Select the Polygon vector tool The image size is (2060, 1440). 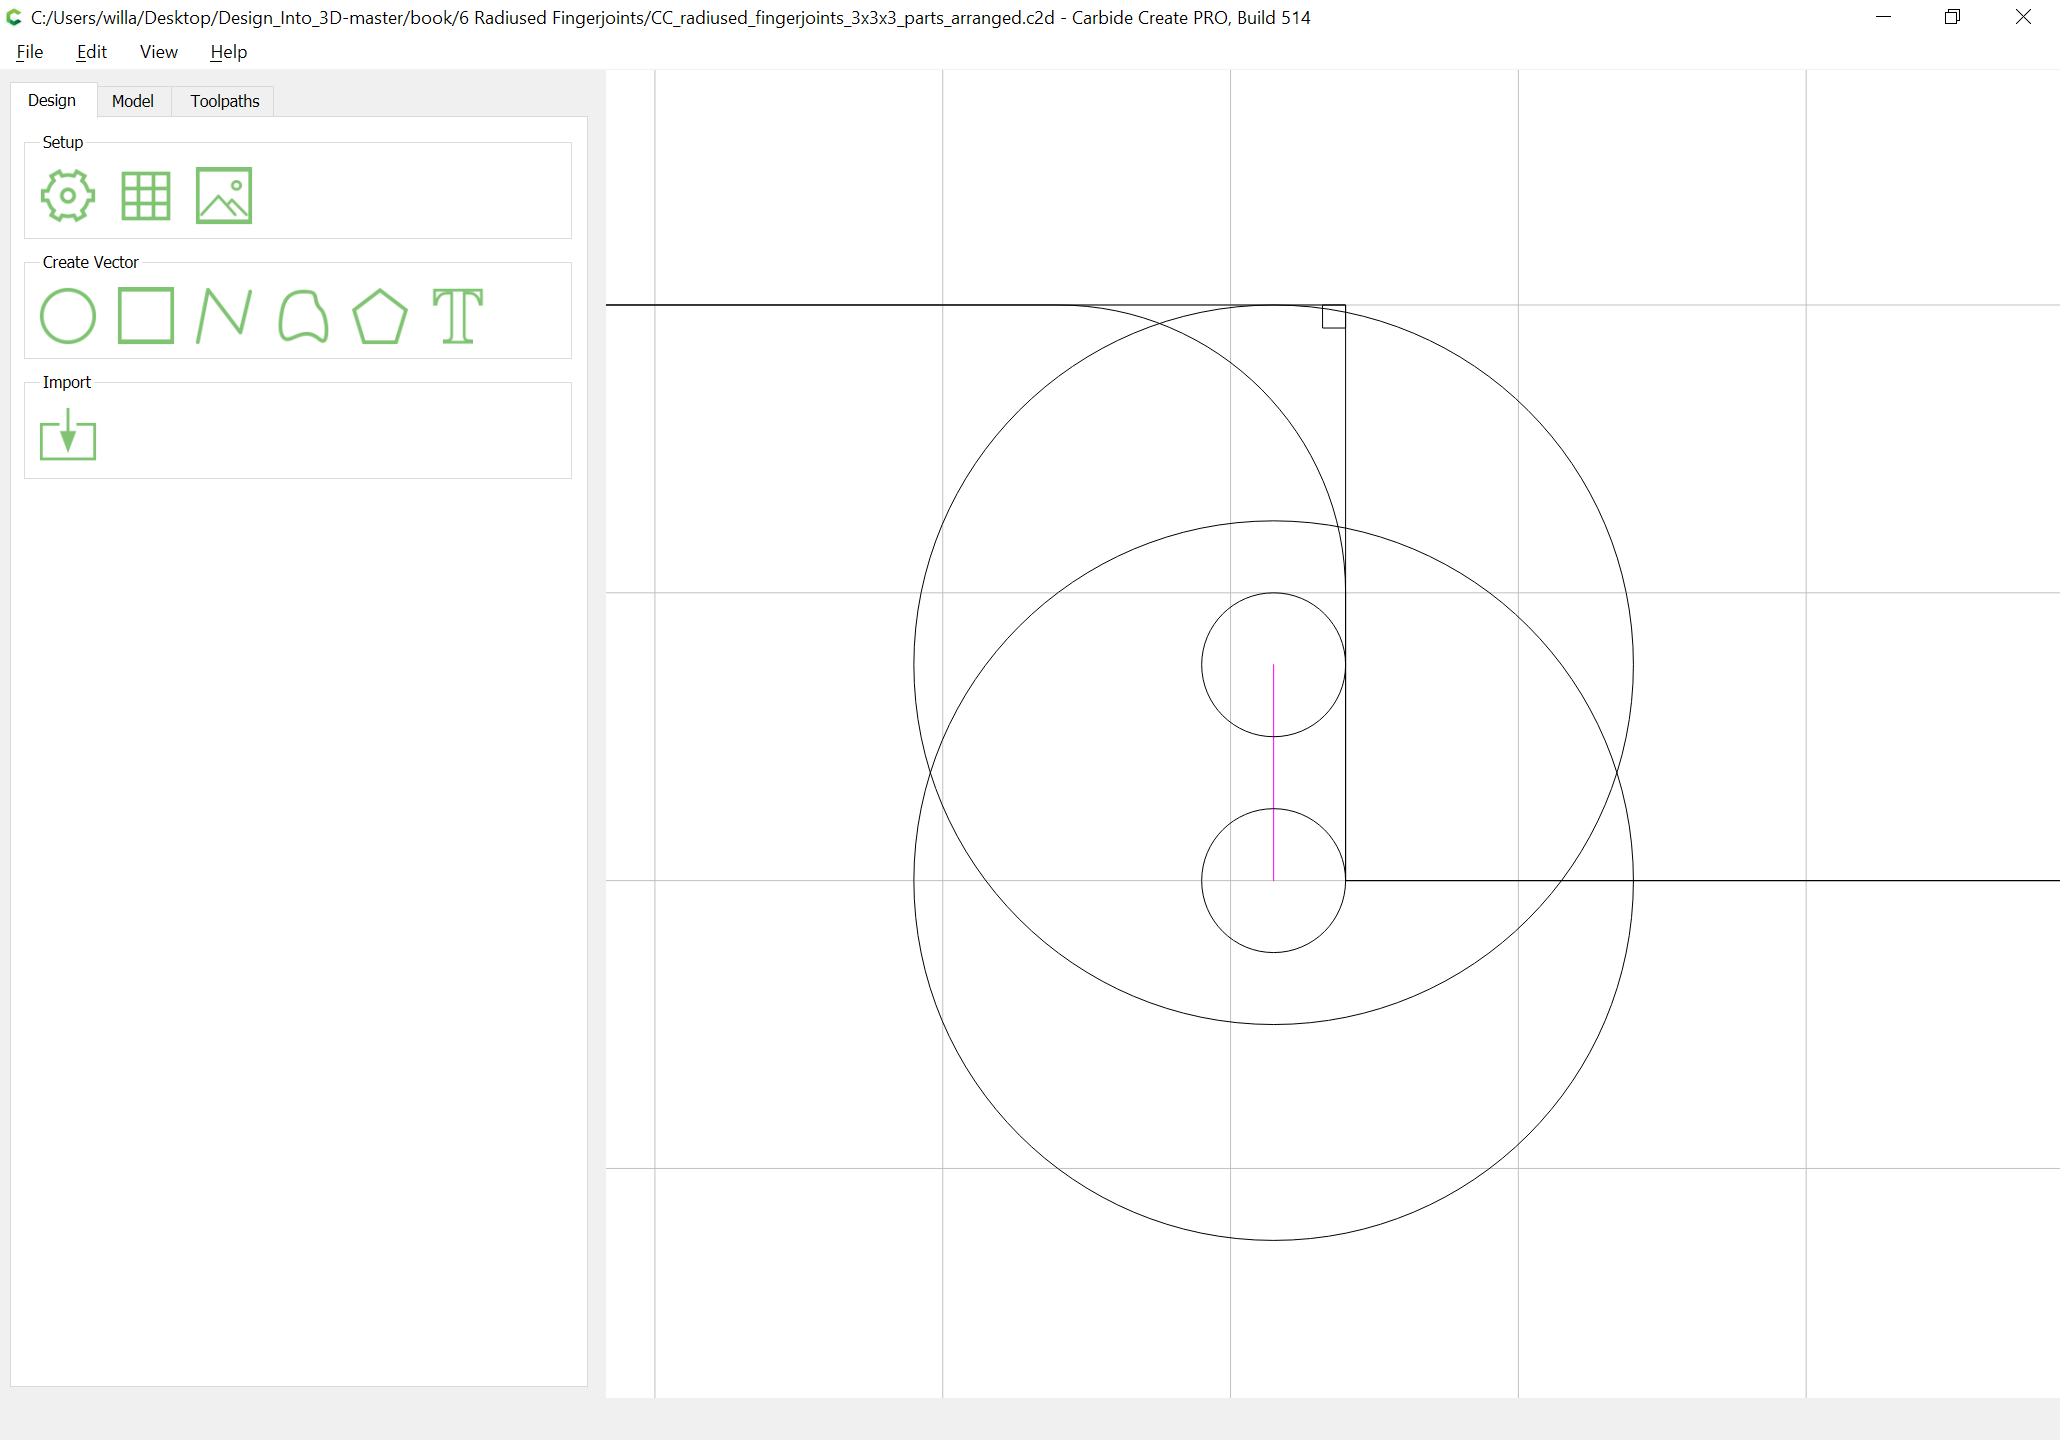[x=380, y=316]
